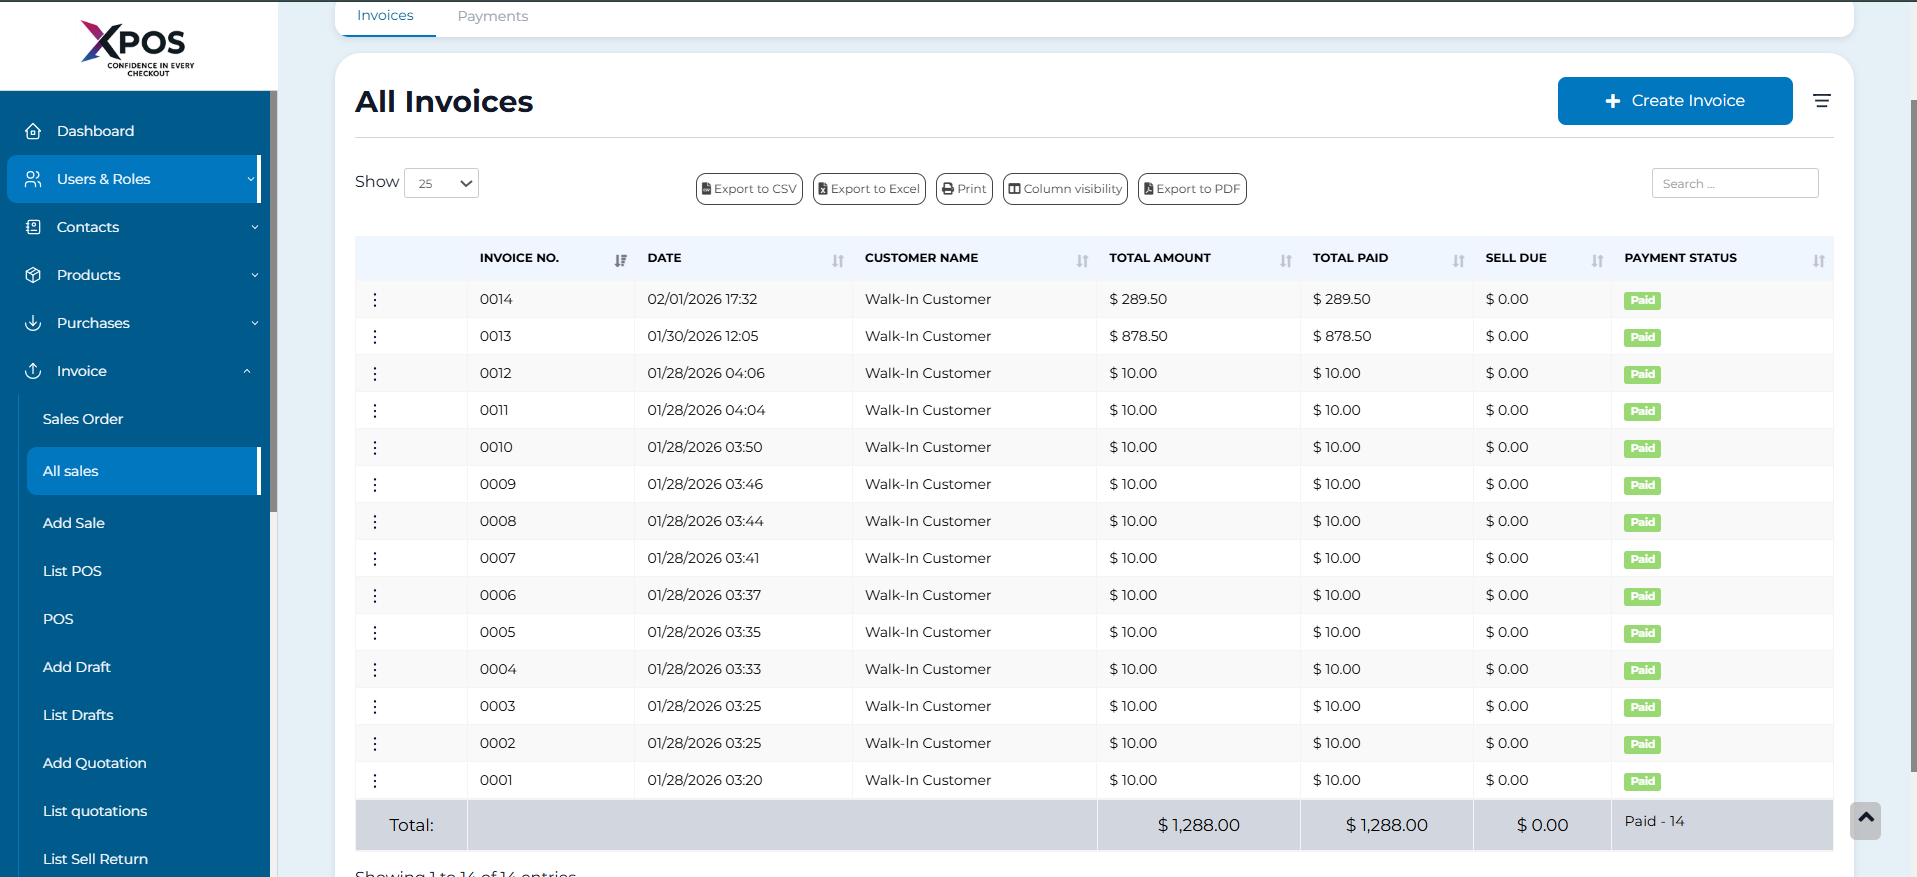Screen dimensions: 1917x877
Task: Click the scroll-to-top arrow button
Action: click(1865, 819)
